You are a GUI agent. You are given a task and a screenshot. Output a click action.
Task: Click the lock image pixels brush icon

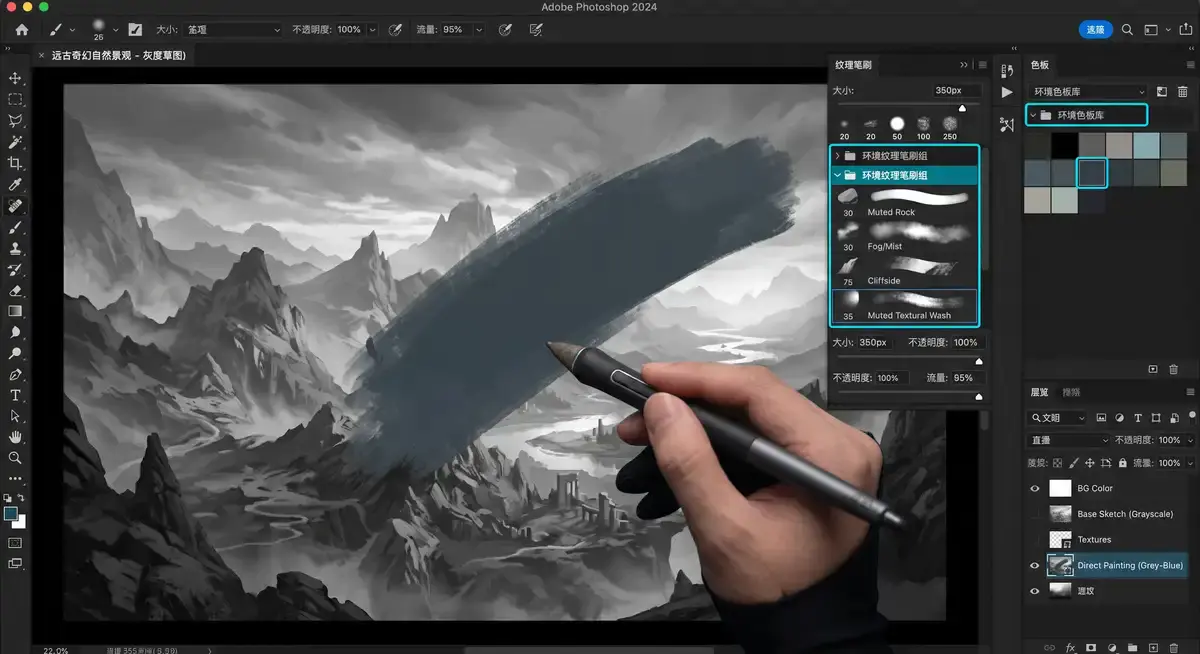point(1073,464)
